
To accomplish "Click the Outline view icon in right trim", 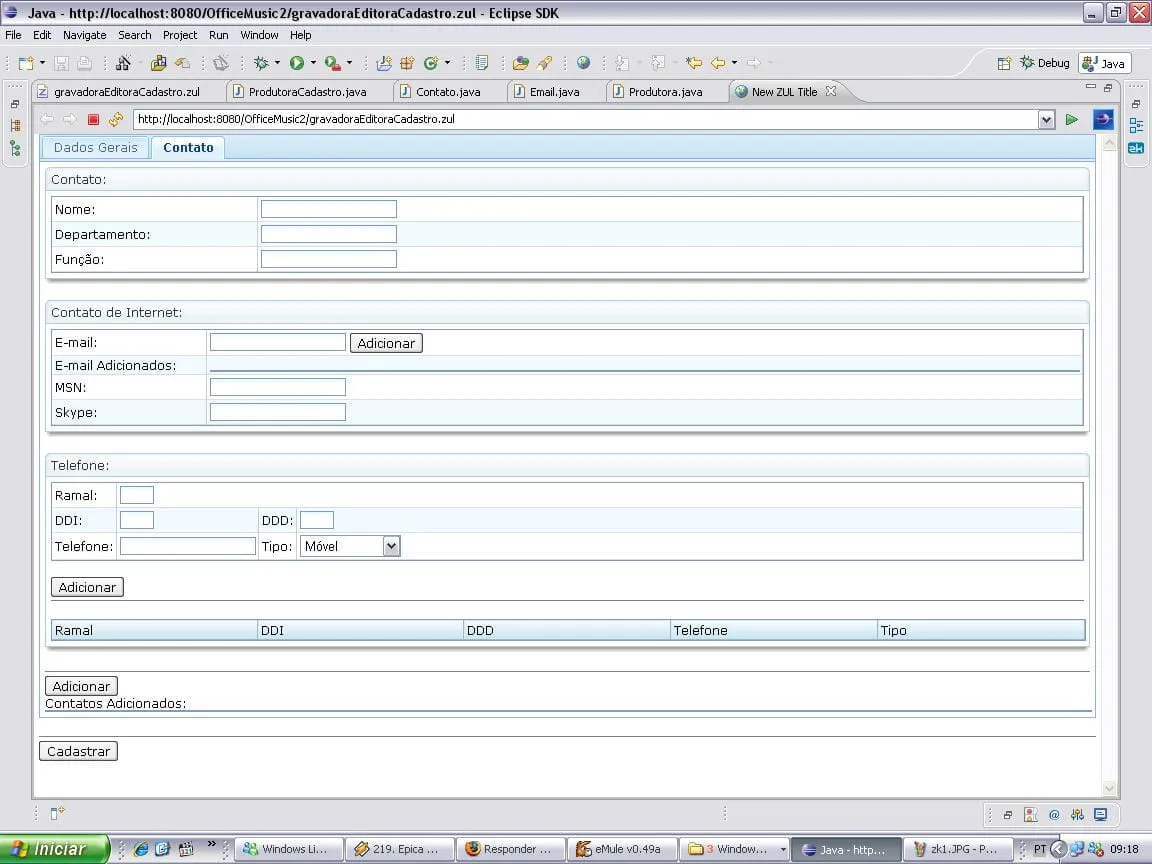I will click(1136, 126).
